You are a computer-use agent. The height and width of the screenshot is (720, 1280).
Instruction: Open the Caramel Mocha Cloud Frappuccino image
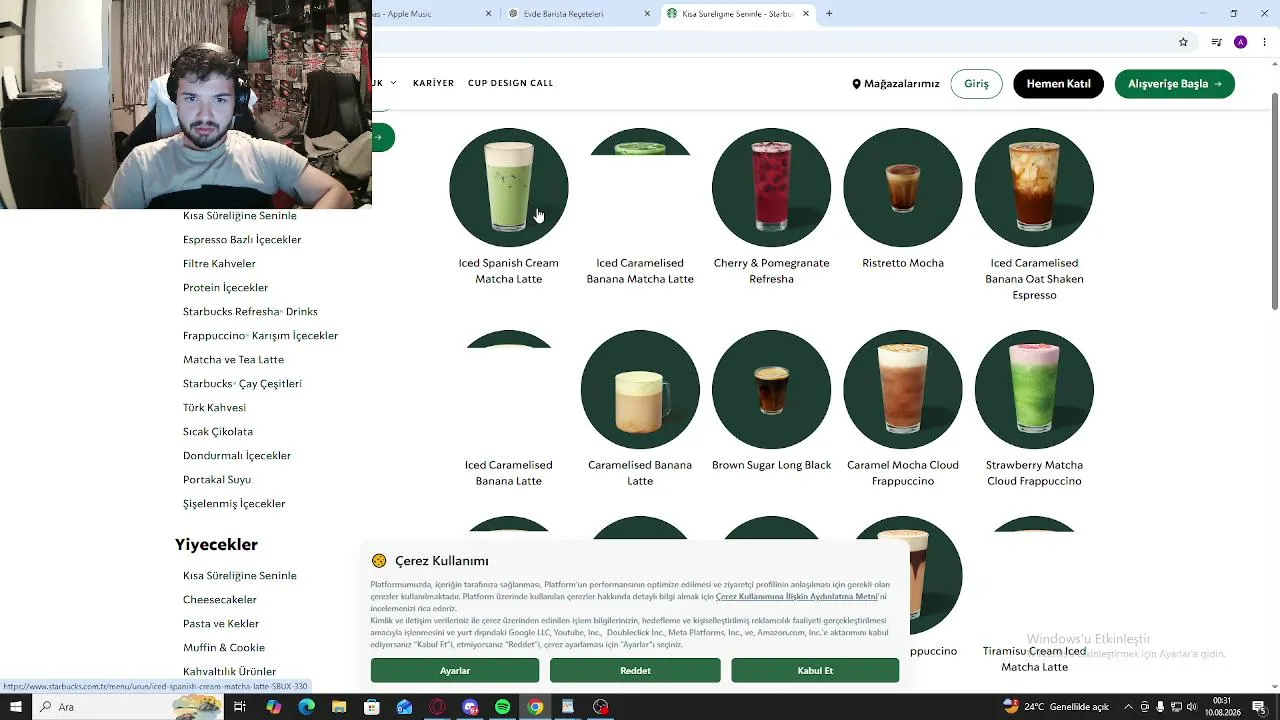coord(903,389)
